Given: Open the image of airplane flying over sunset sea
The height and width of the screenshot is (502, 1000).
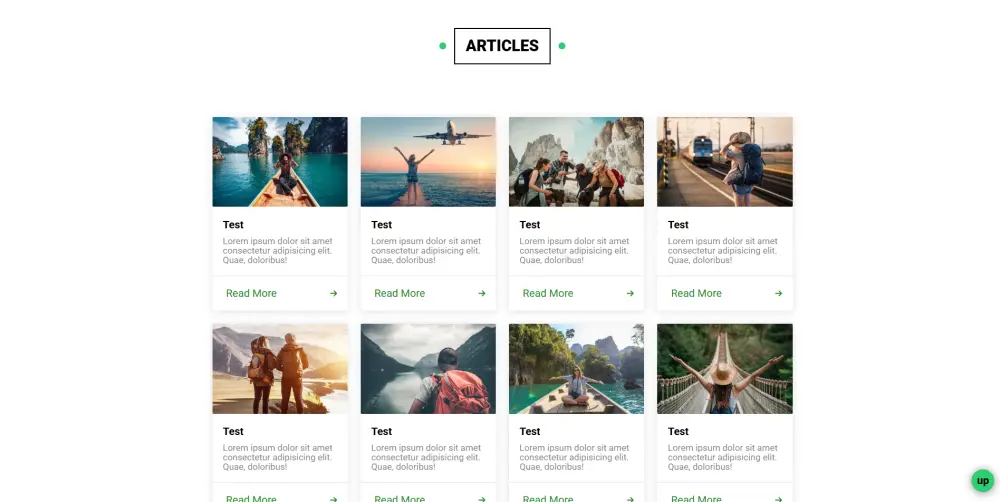Looking at the screenshot, I should tap(428, 162).
